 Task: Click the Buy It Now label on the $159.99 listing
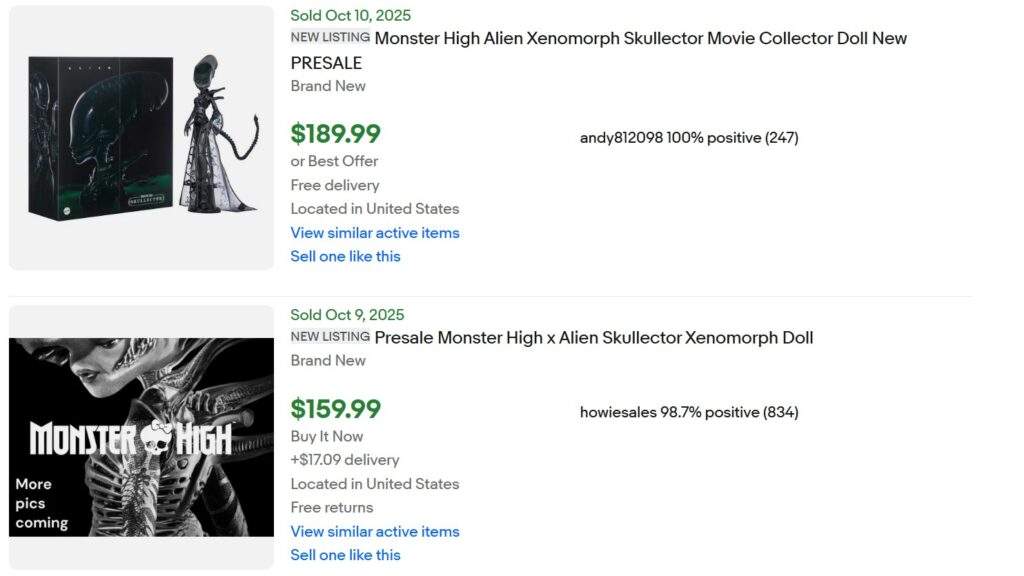click(325, 436)
